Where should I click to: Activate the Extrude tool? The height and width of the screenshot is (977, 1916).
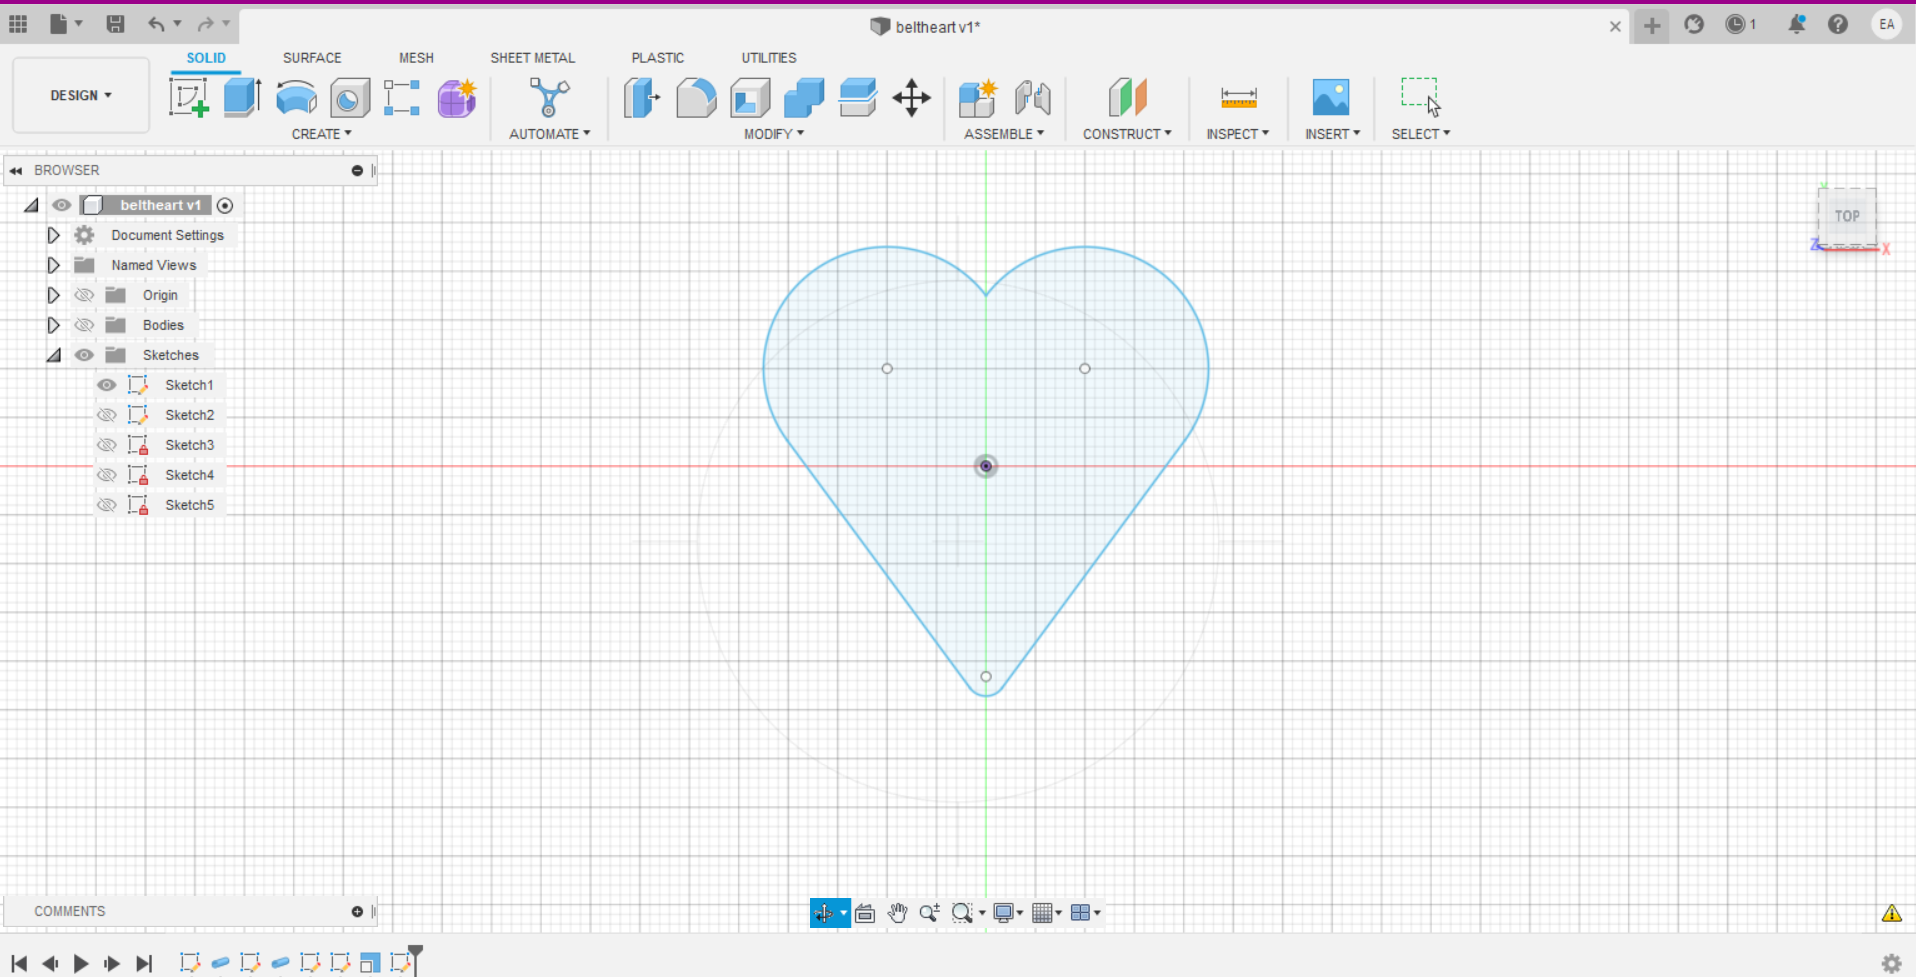coord(241,97)
